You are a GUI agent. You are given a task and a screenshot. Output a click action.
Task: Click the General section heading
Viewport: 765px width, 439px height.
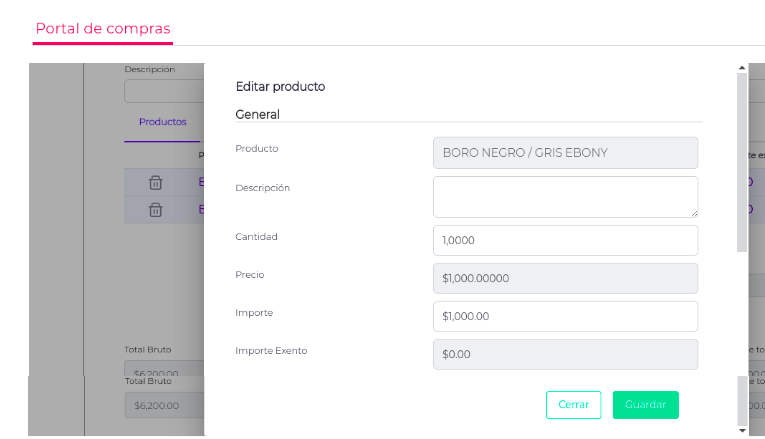[257, 114]
